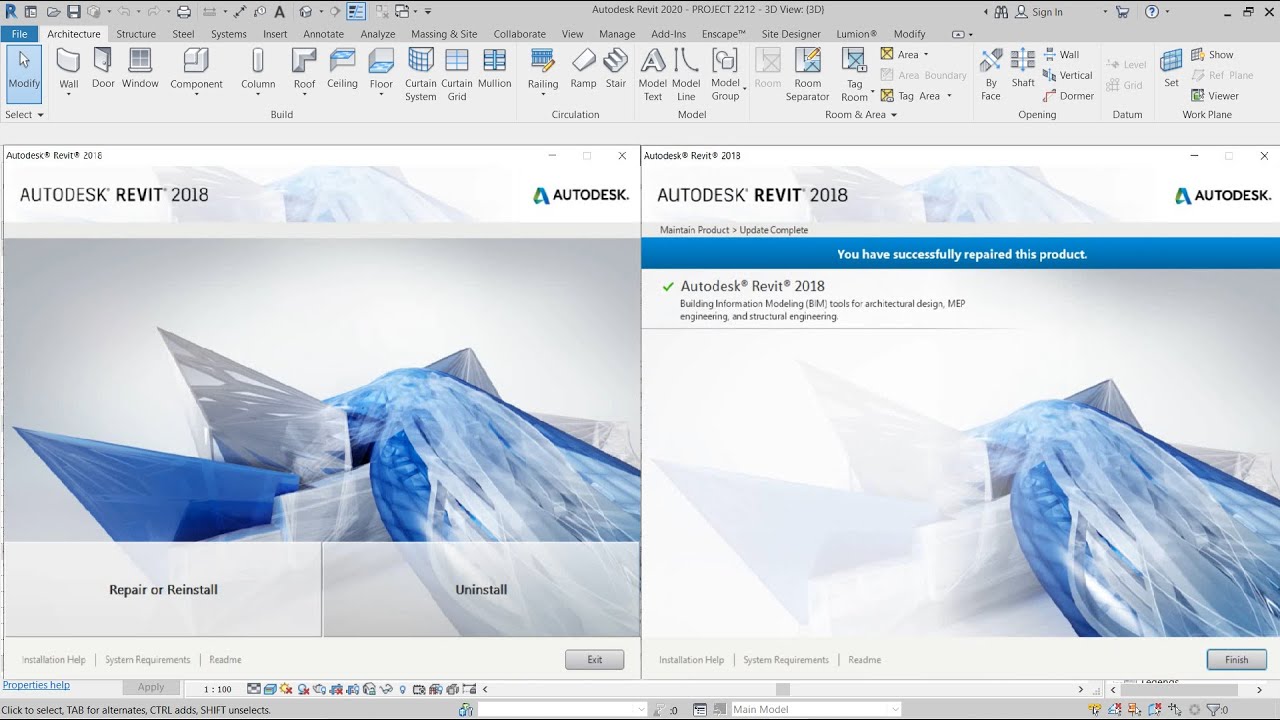Click the project browser horizontal scrollbar right arrow
Image resolution: width=1280 pixels, height=720 pixels.
pos(1258,689)
